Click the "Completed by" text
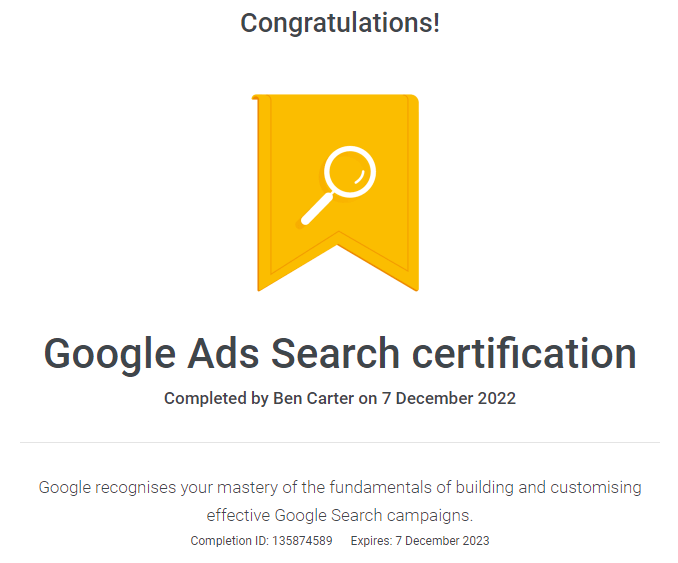Viewport: 678px width, 563px height. pos(216,398)
